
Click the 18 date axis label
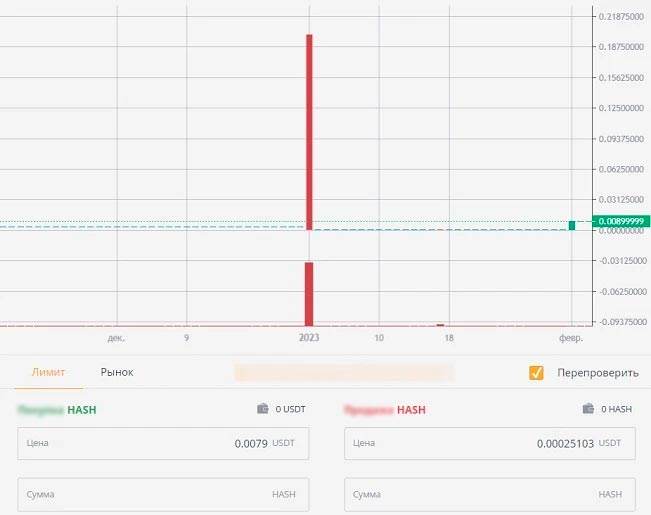[449, 338]
